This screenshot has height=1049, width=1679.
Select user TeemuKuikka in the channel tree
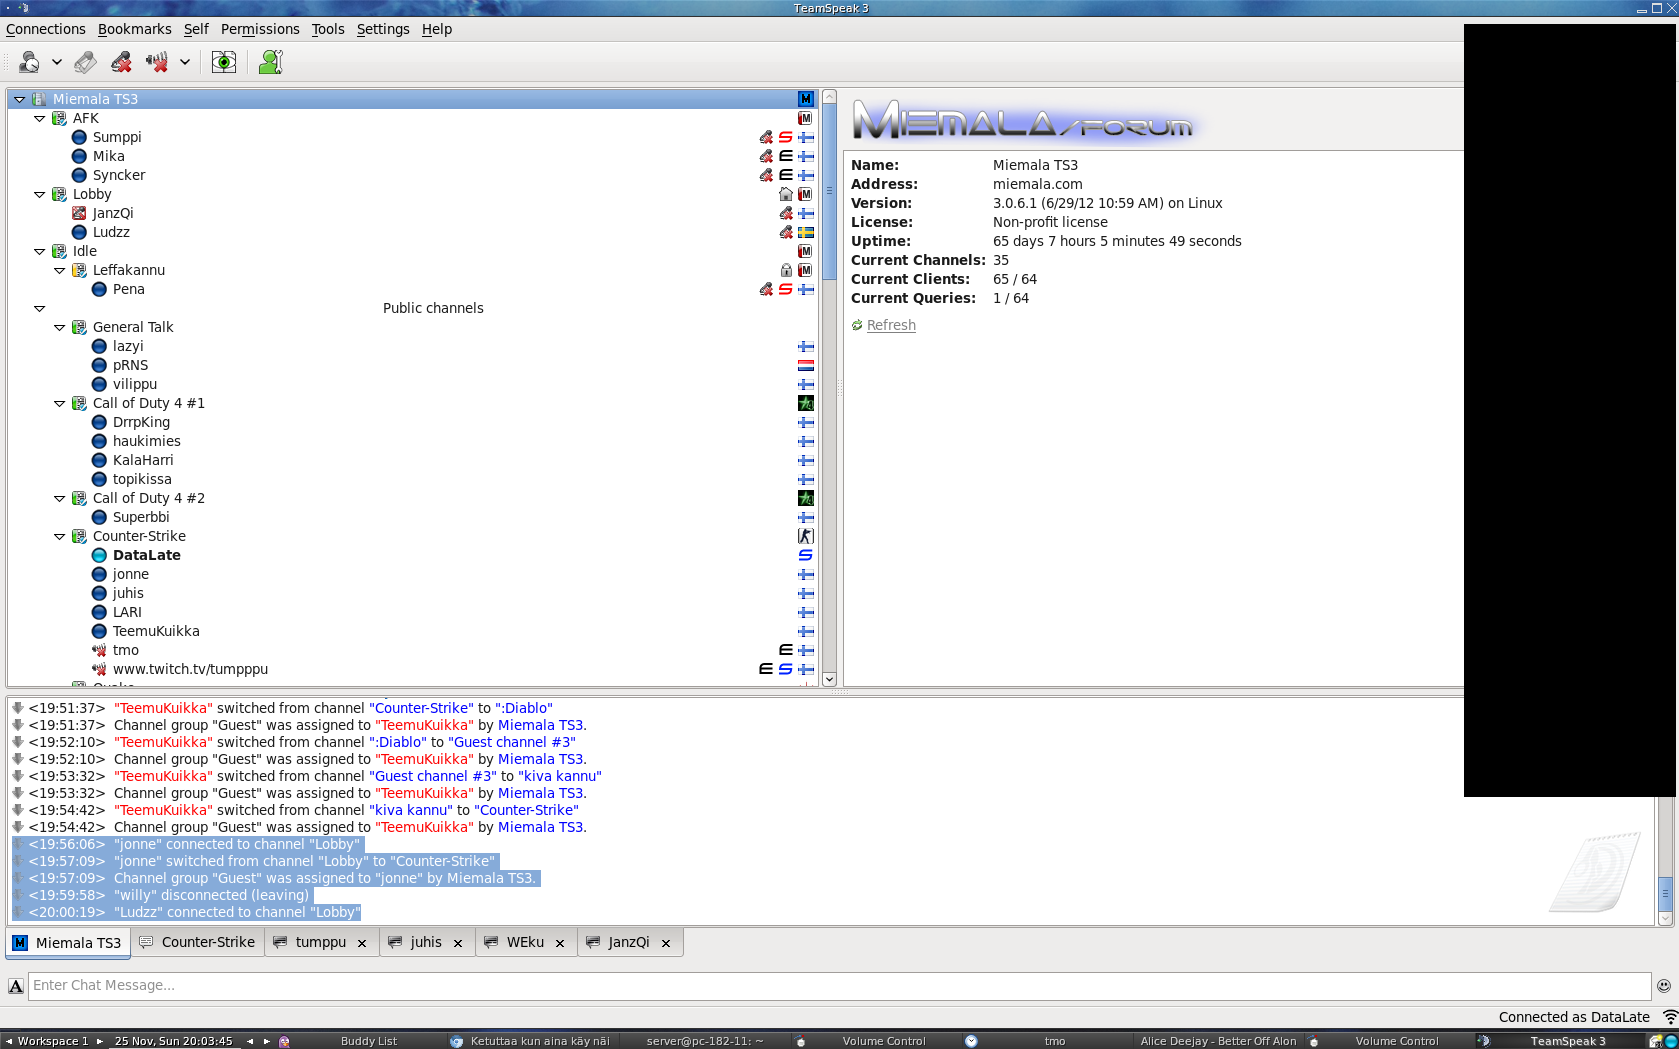(x=156, y=631)
